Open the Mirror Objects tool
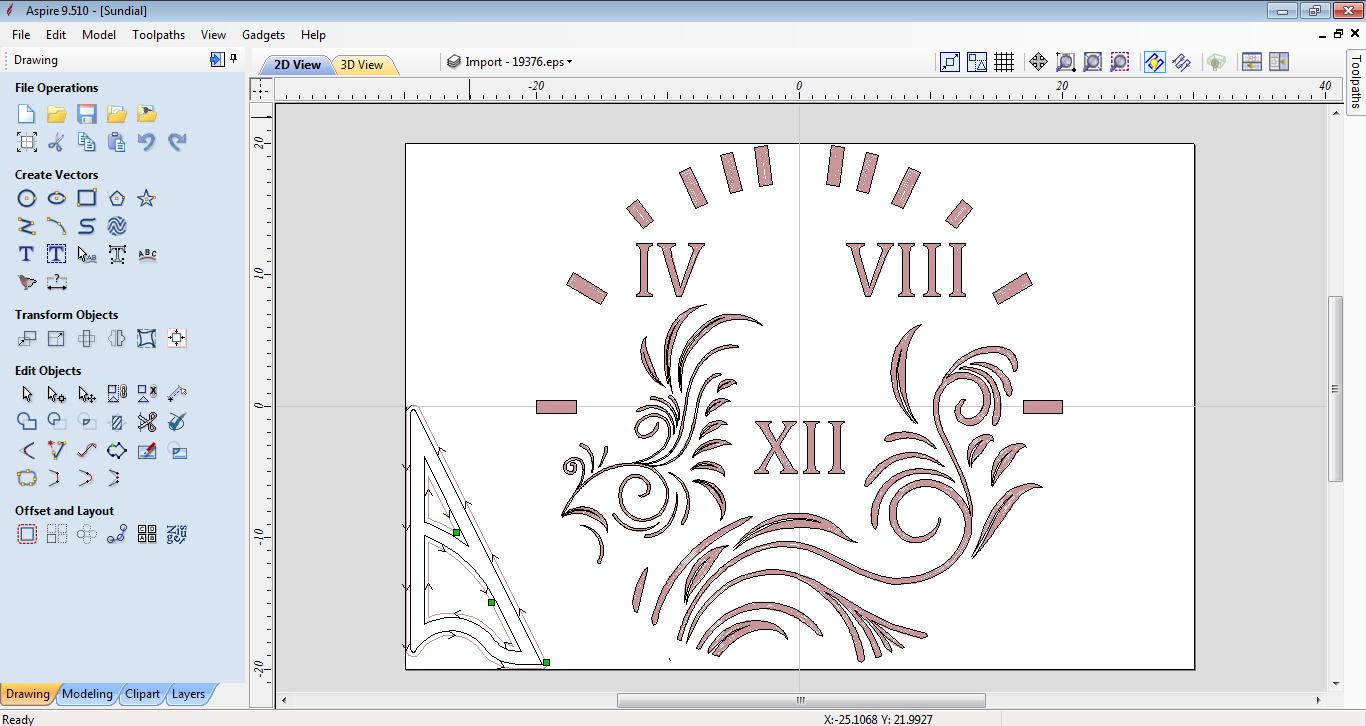This screenshot has height=726, width=1366. coord(116,338)
